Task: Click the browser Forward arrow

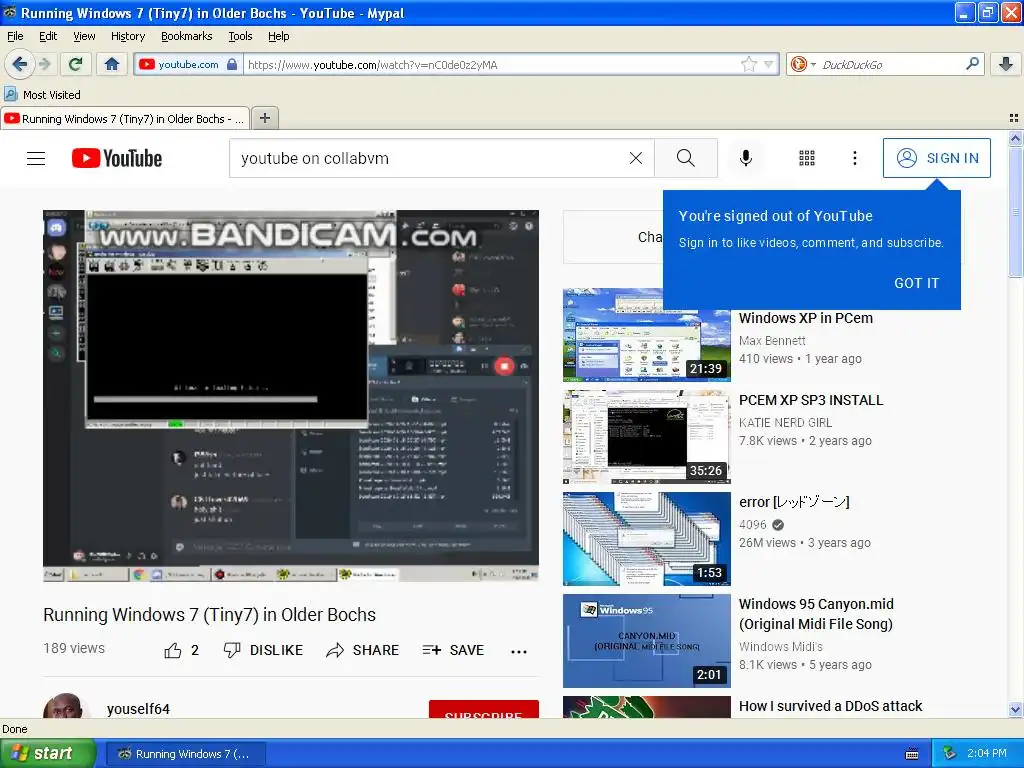Action: 45,64
